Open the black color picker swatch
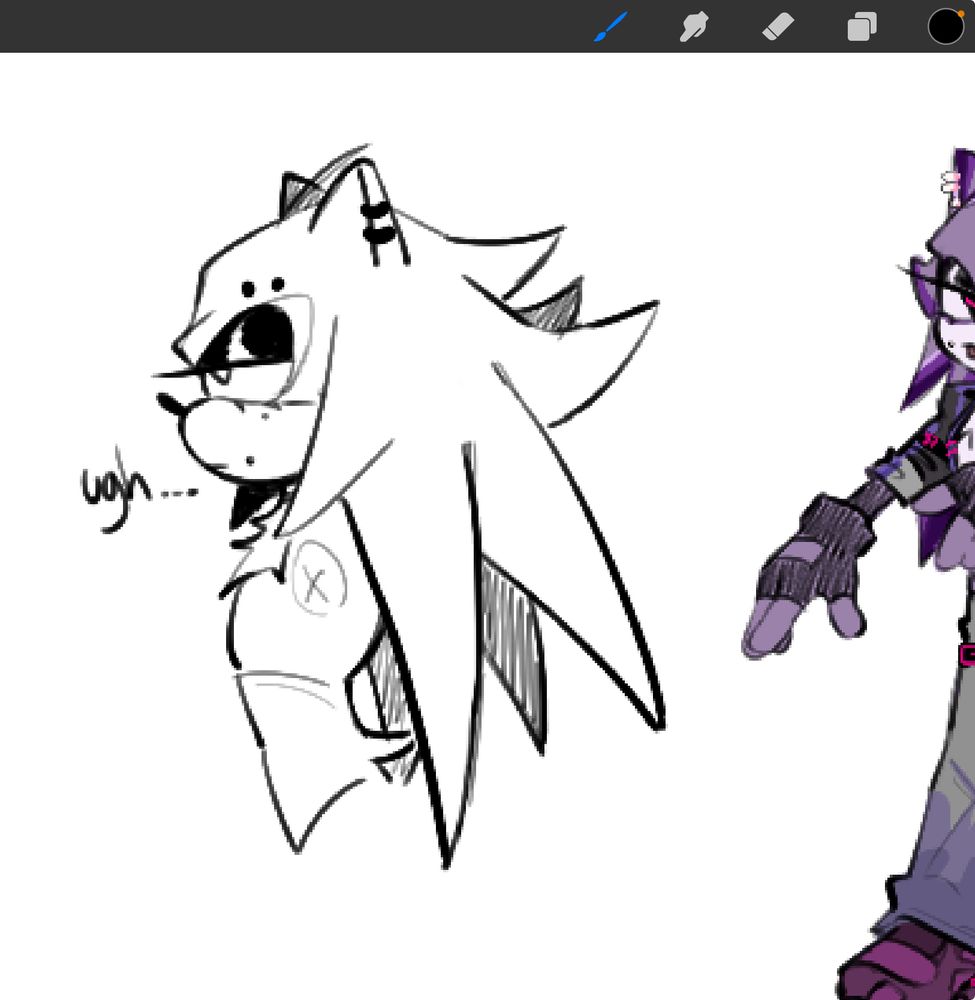Screen dimensions: 975x1000 coord(946,27)
